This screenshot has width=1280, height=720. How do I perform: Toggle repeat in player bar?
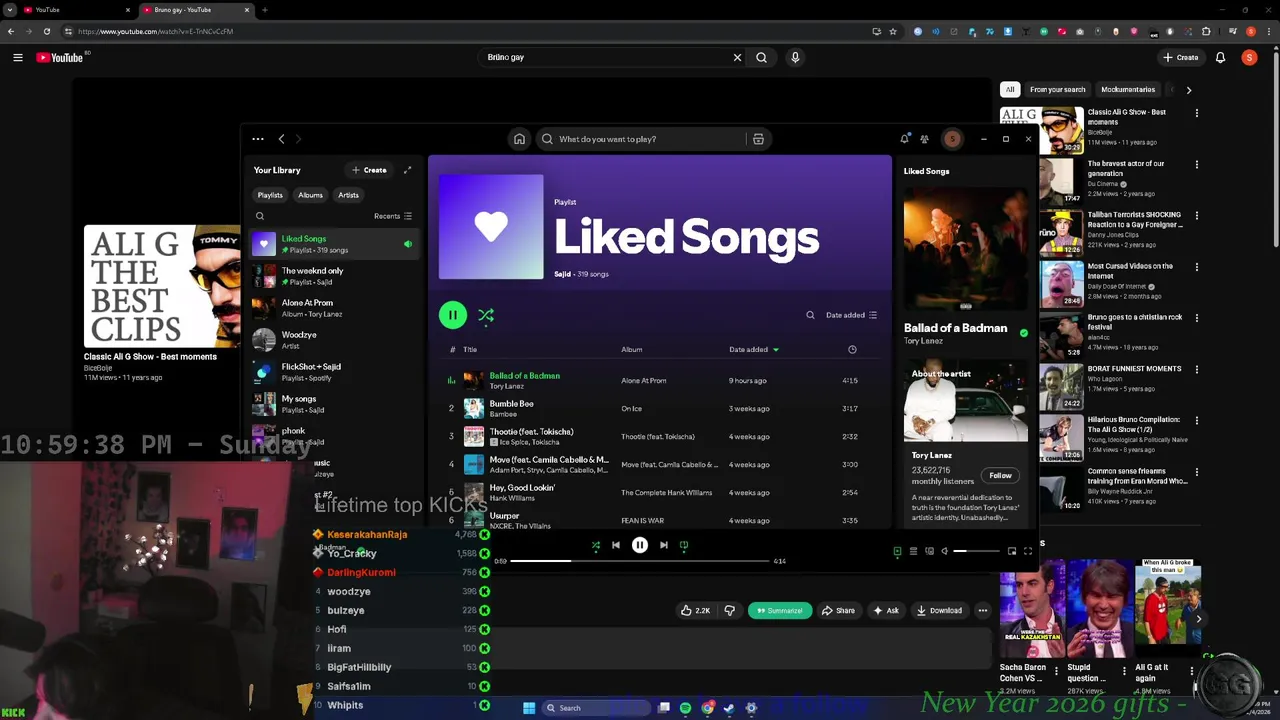(684, 545)
